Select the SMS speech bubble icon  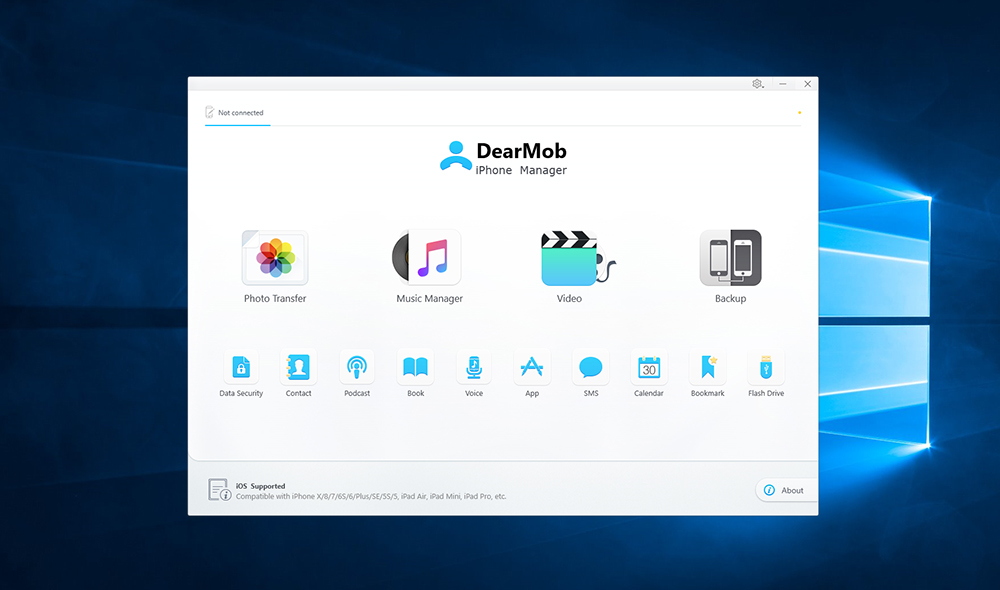pos(591,367)
